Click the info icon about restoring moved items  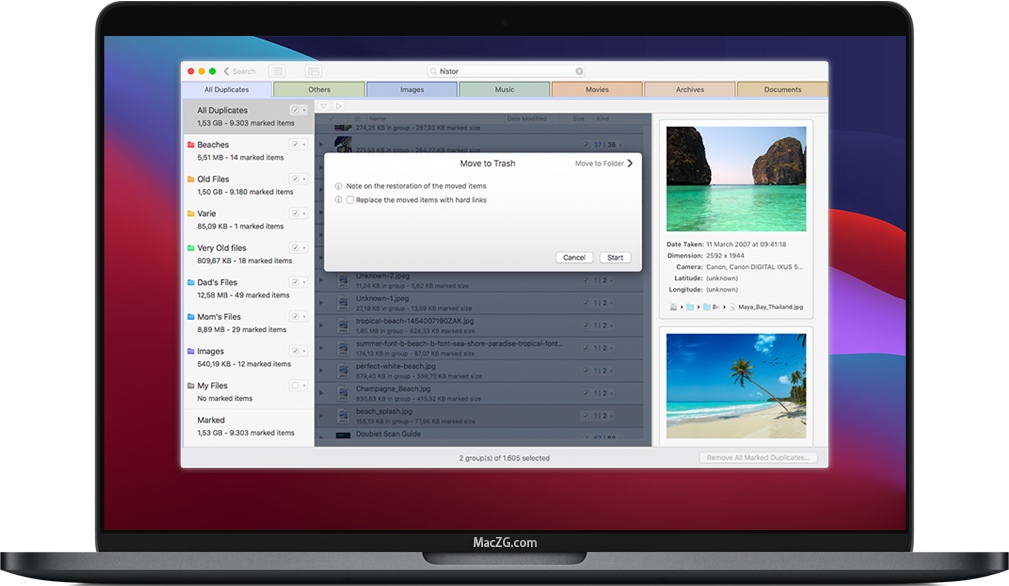tap(337, 185)
